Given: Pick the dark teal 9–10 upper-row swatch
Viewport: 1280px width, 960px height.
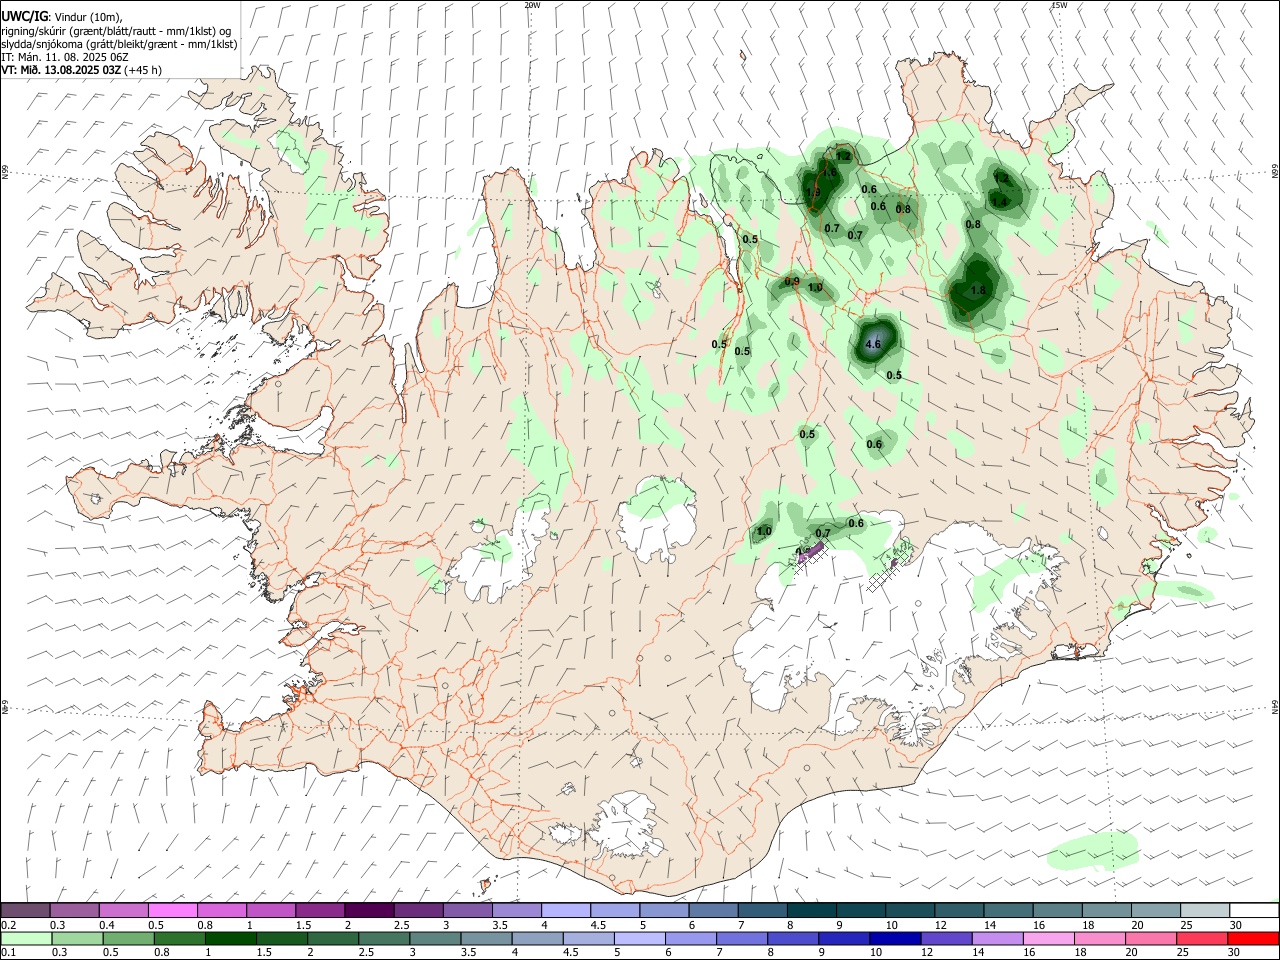Looking at the screenshot, I should [x=861, y=911].
